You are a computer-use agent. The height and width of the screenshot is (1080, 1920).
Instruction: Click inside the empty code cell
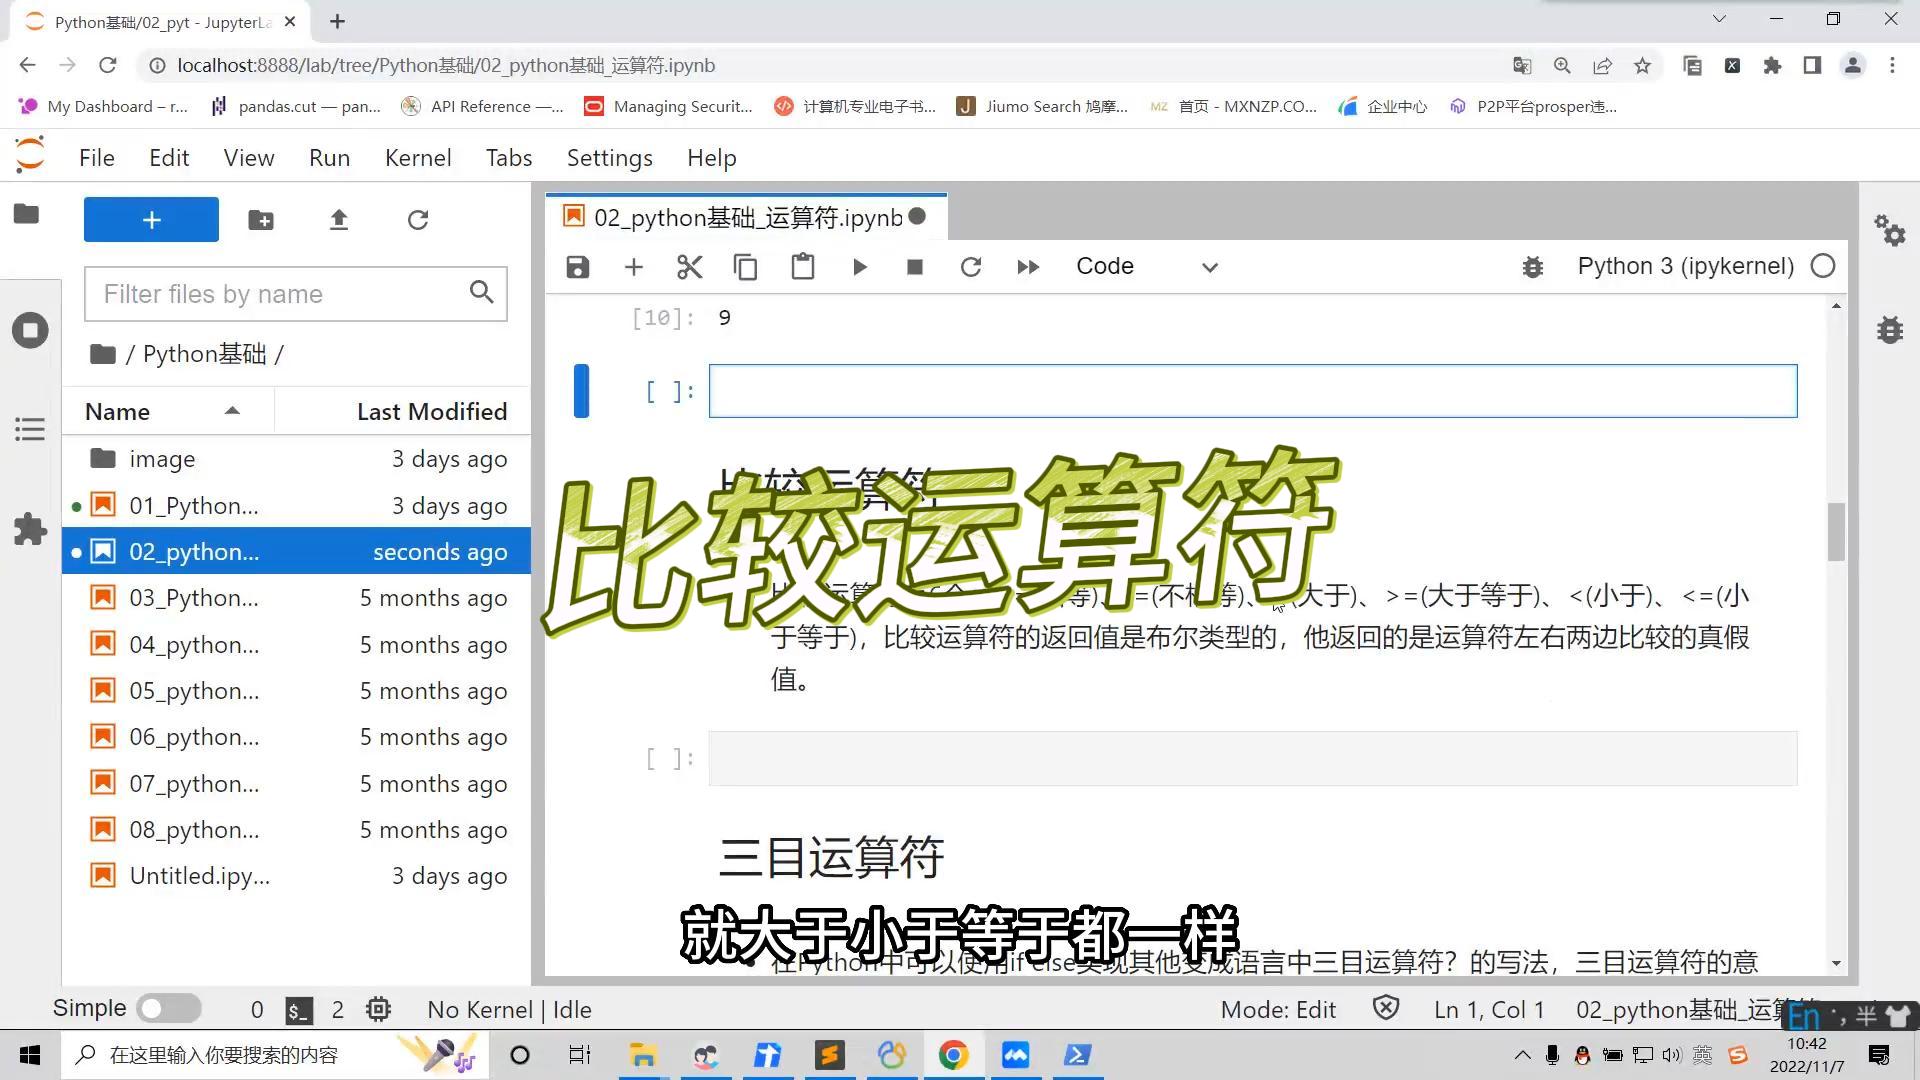click(x=1250, y=391)
